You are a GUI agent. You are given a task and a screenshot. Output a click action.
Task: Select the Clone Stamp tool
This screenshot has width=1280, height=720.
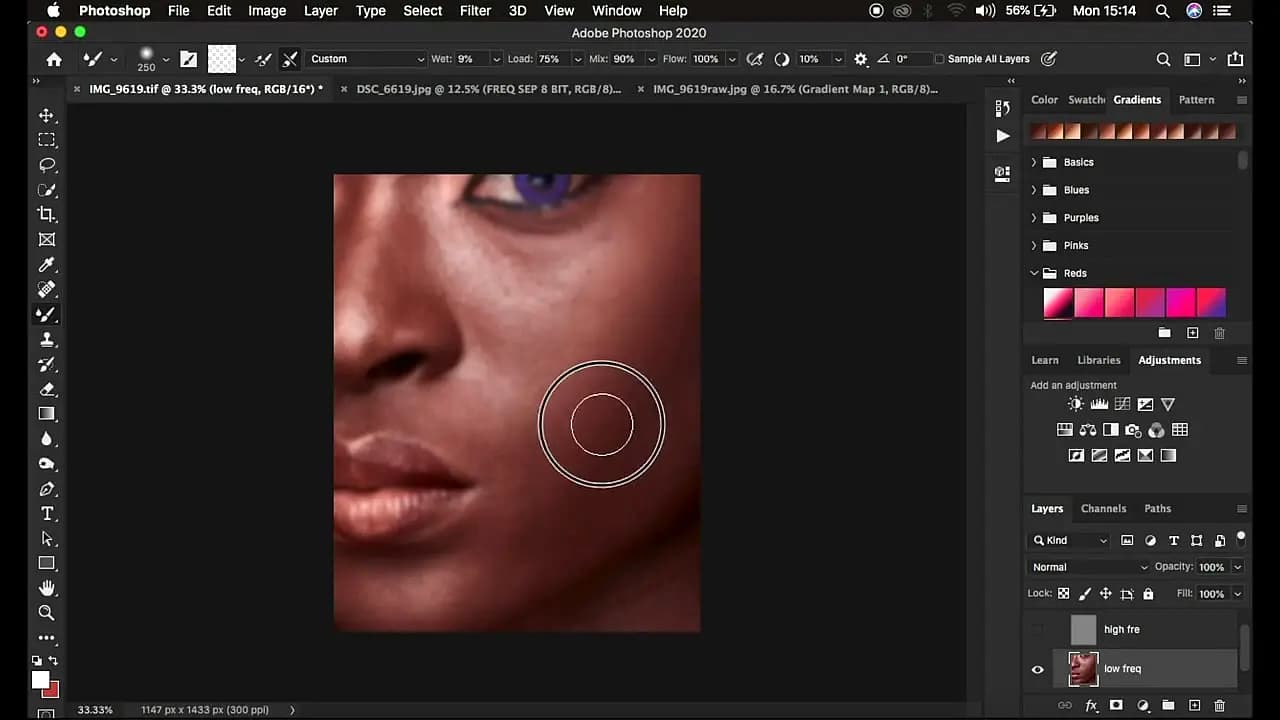click(47, 340)
